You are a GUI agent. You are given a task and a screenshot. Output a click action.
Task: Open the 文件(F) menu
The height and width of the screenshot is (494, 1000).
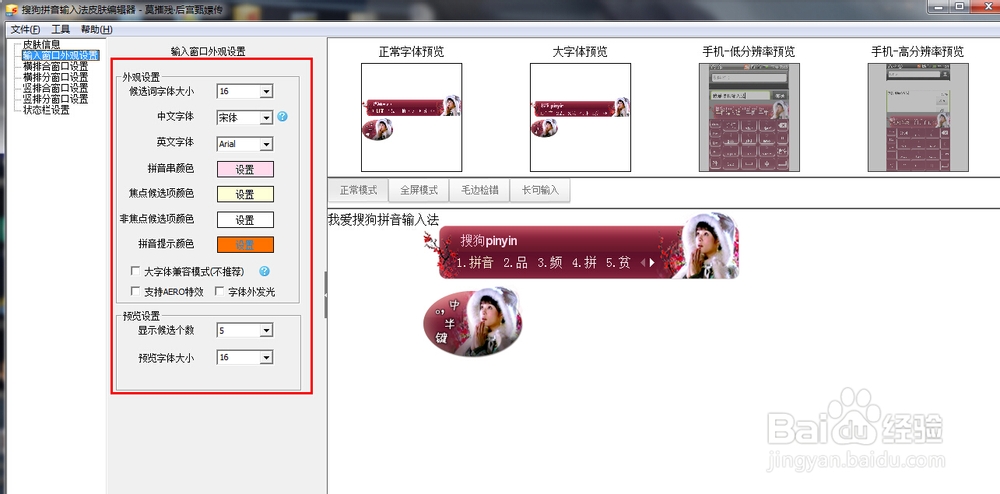tap(26, 29)
